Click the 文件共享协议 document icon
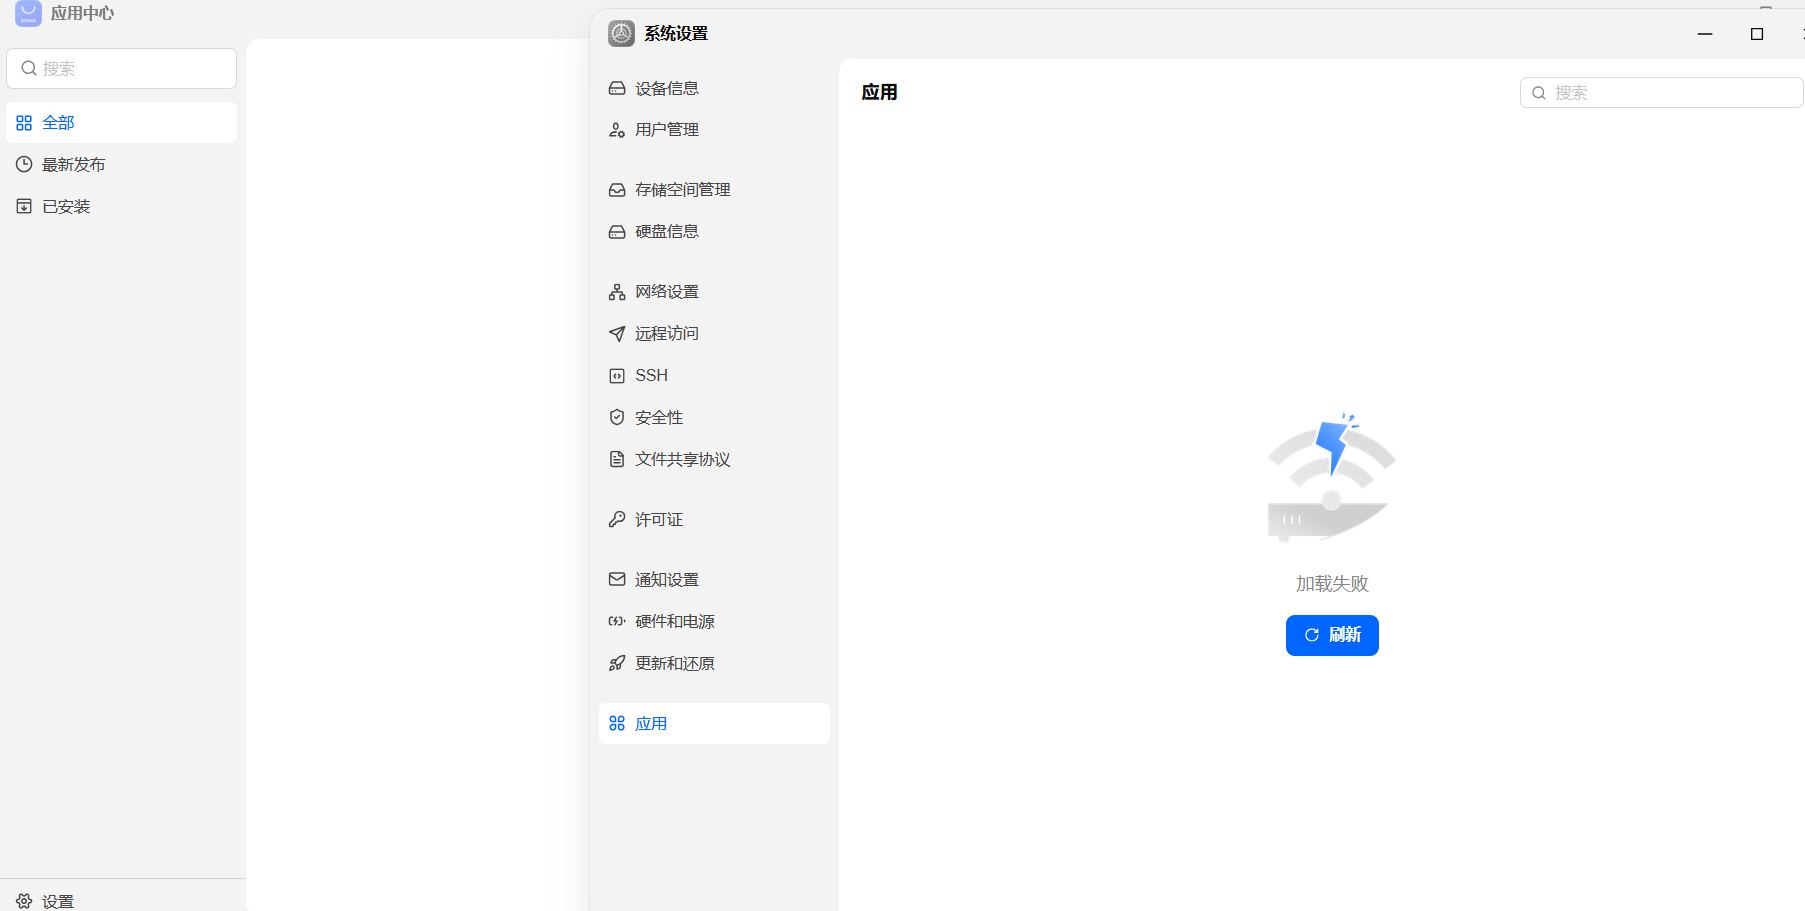The height and width of the screenshot is (911, 1805). point(617,459)
